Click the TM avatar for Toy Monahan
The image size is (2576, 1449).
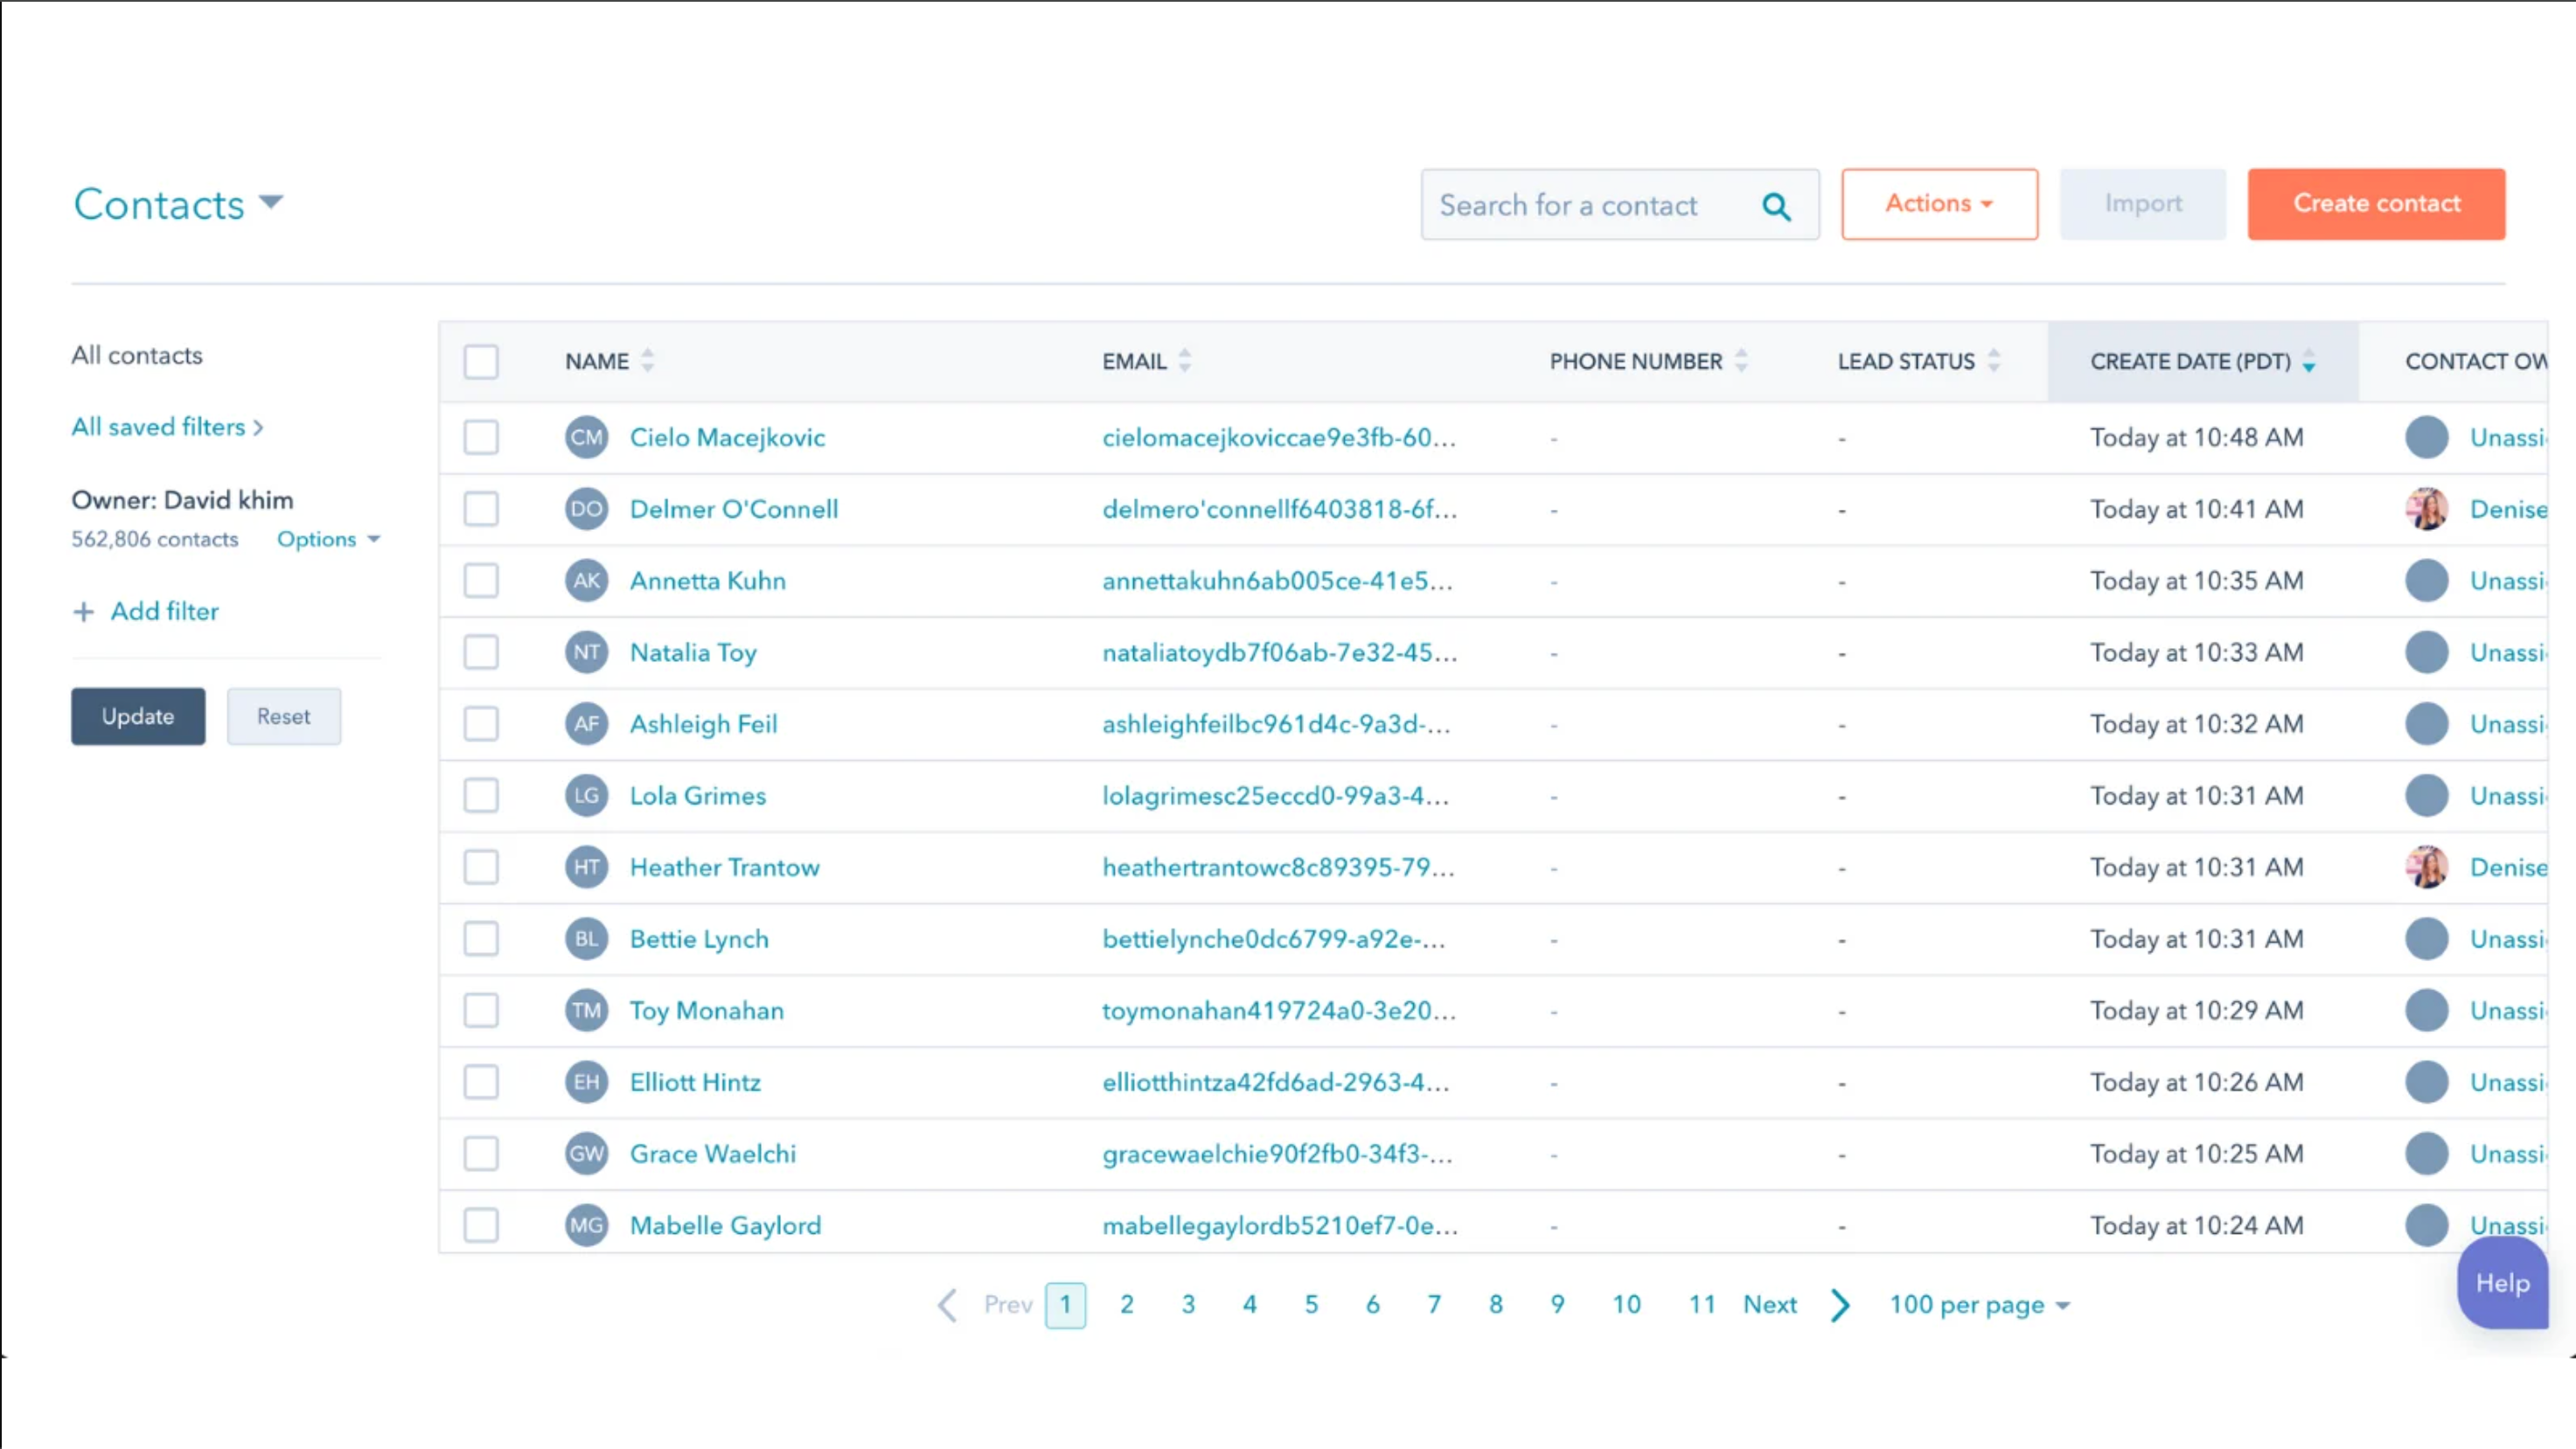tap(586, 1011)
